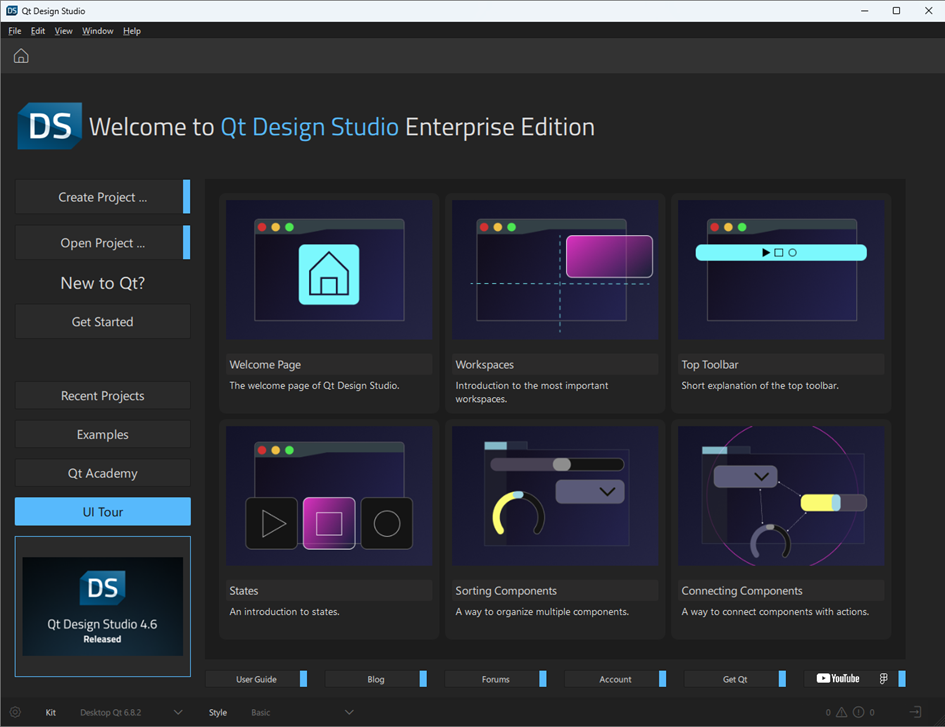
Task: Click the arrow icon at far right of status bar
Action: click(914, 712)
